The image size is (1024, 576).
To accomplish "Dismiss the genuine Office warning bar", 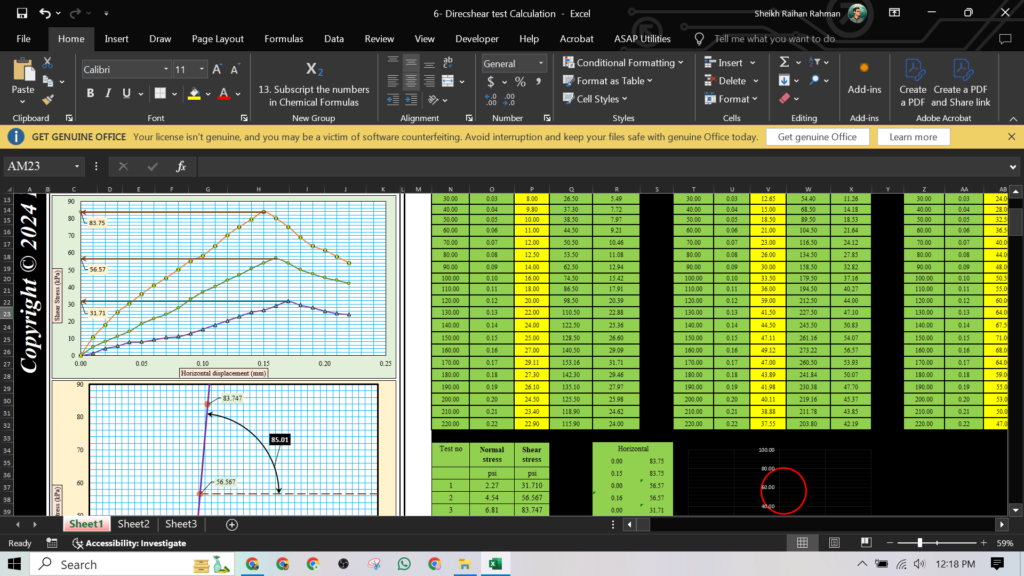I will tap(1011, 137).
